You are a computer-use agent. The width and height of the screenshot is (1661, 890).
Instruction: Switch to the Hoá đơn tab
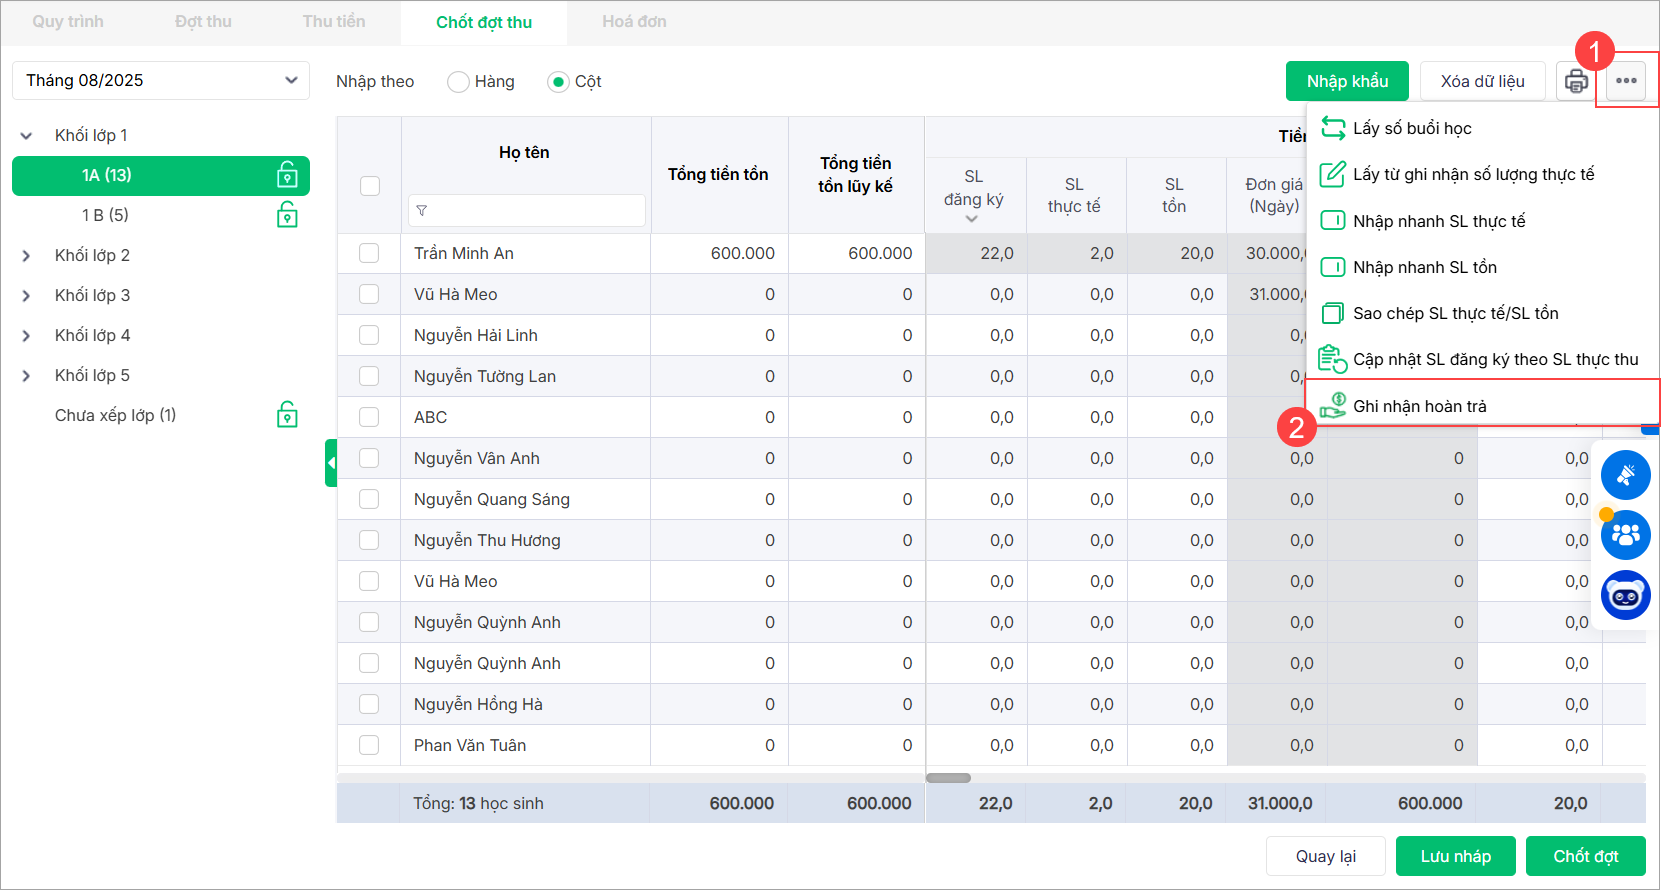(x=634, y=22)
